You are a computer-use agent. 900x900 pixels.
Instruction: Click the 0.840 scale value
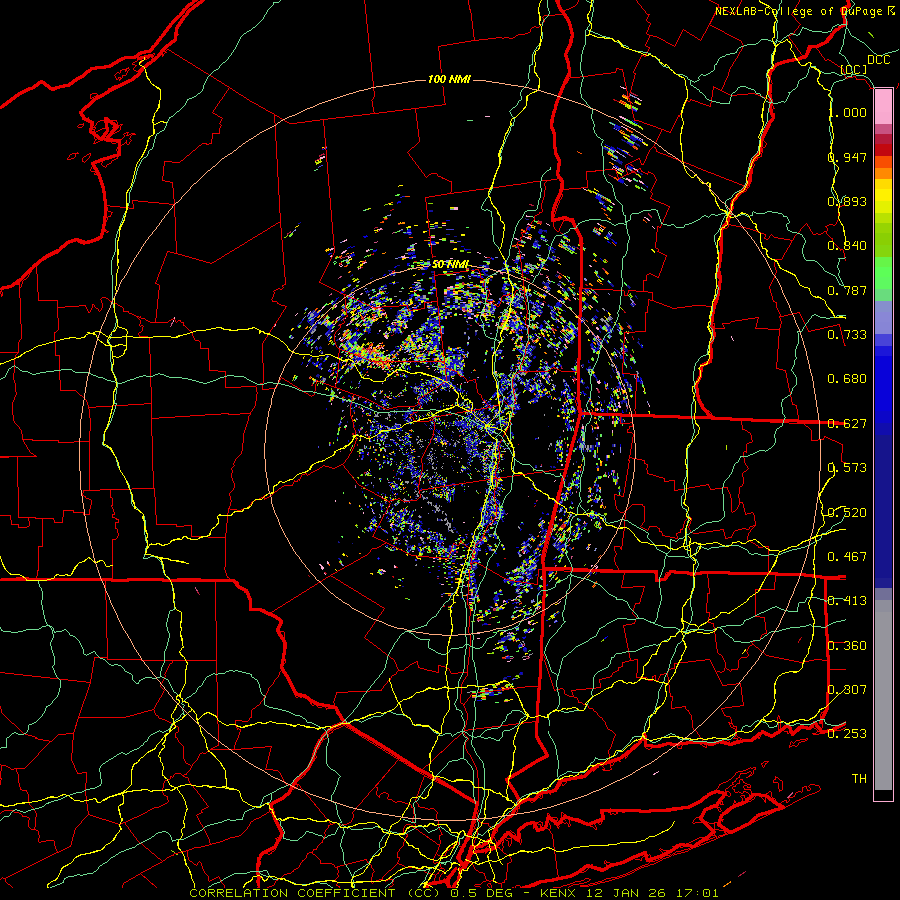point(847,246)
